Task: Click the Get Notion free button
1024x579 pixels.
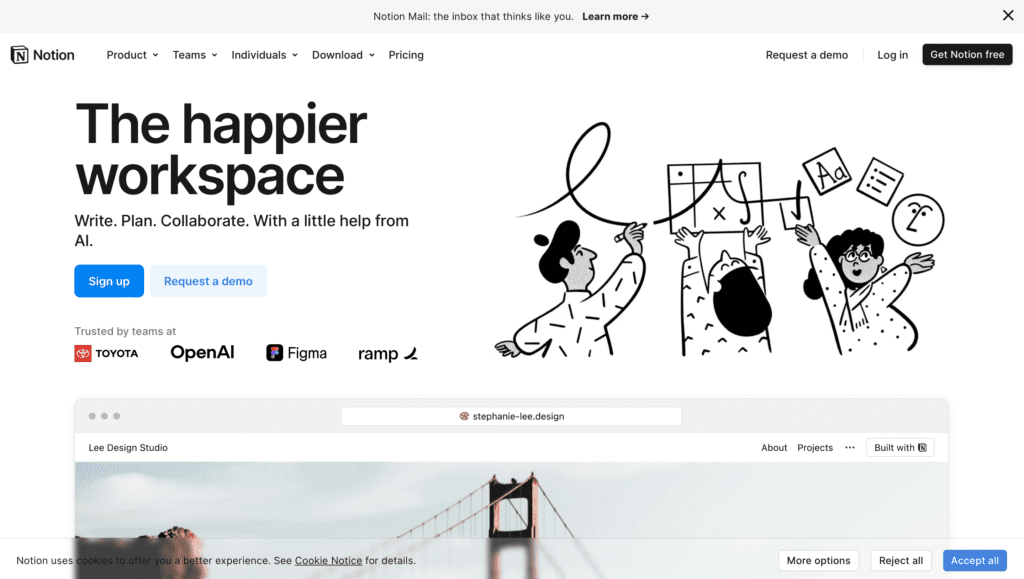Action: coord(967,54)
